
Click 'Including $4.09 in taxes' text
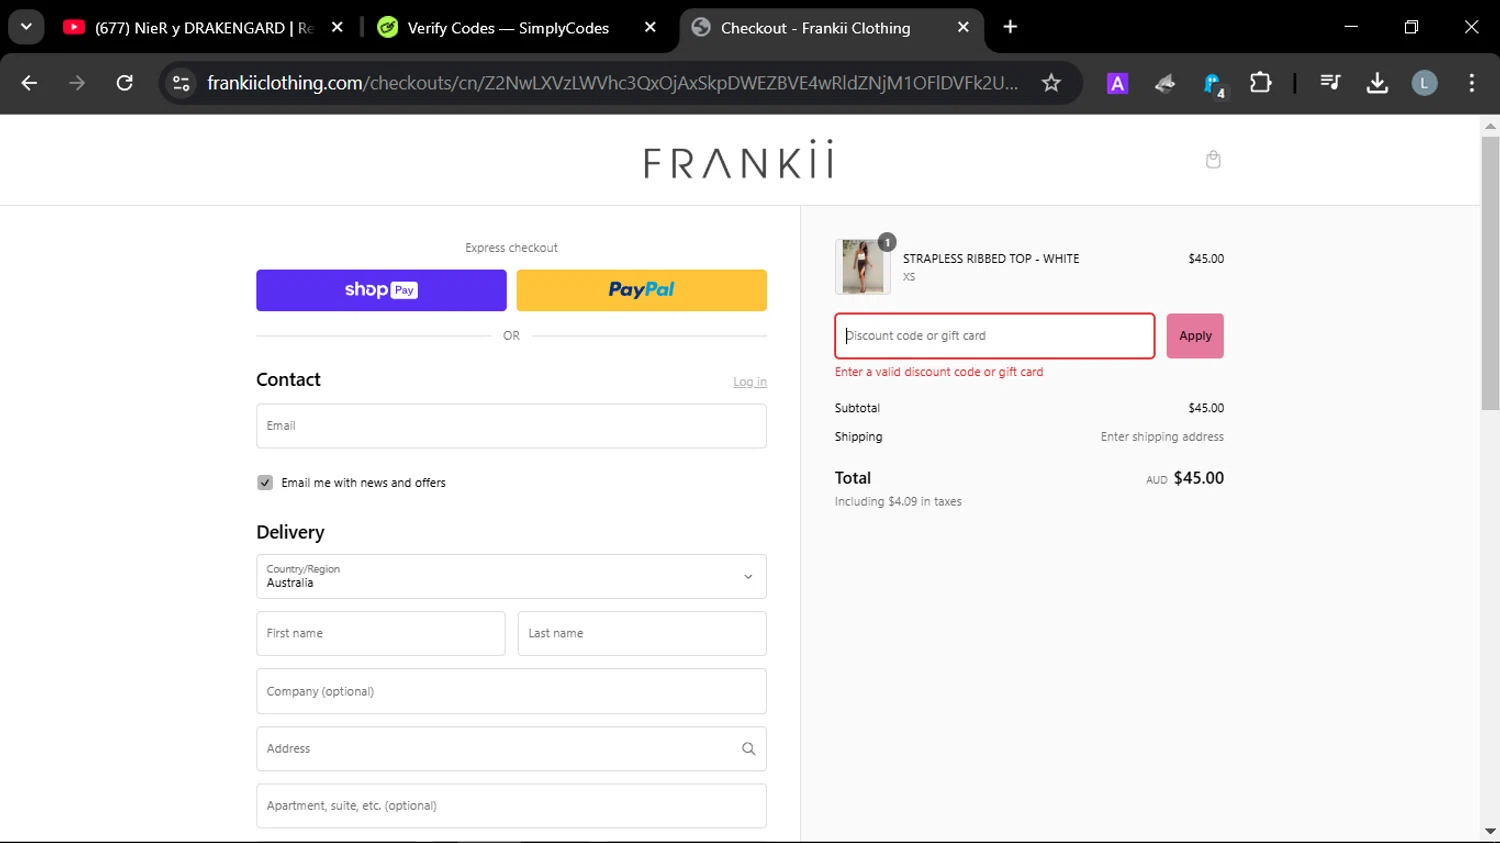click(x=898, y=502)
